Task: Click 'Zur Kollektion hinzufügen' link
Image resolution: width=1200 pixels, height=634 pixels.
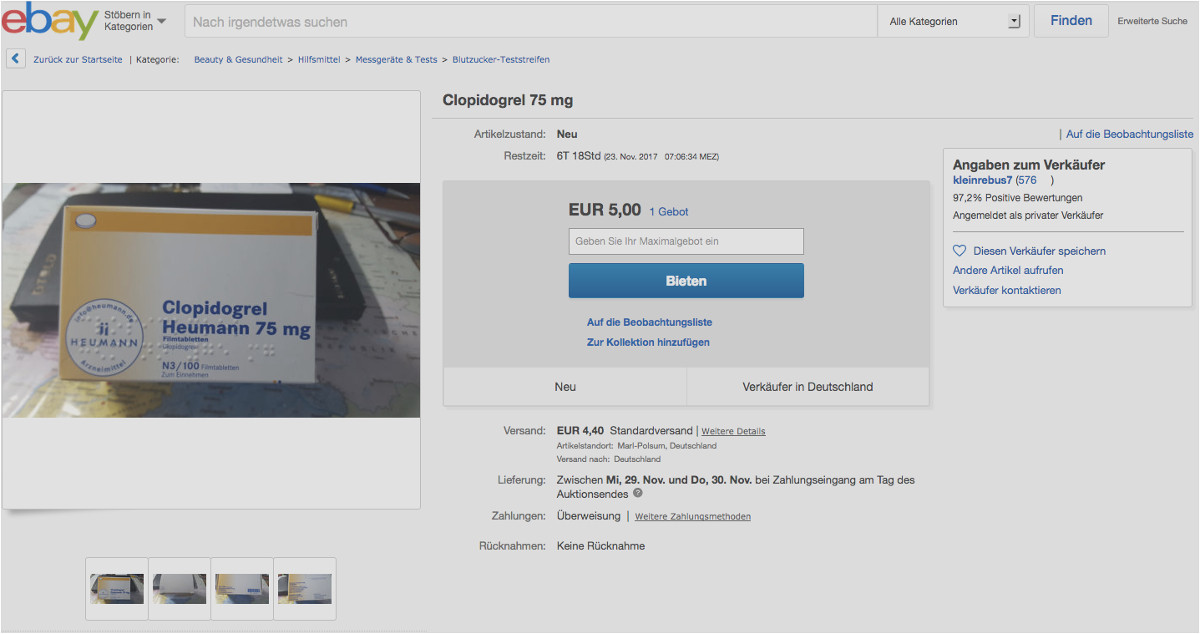Action: coord(648,342)
